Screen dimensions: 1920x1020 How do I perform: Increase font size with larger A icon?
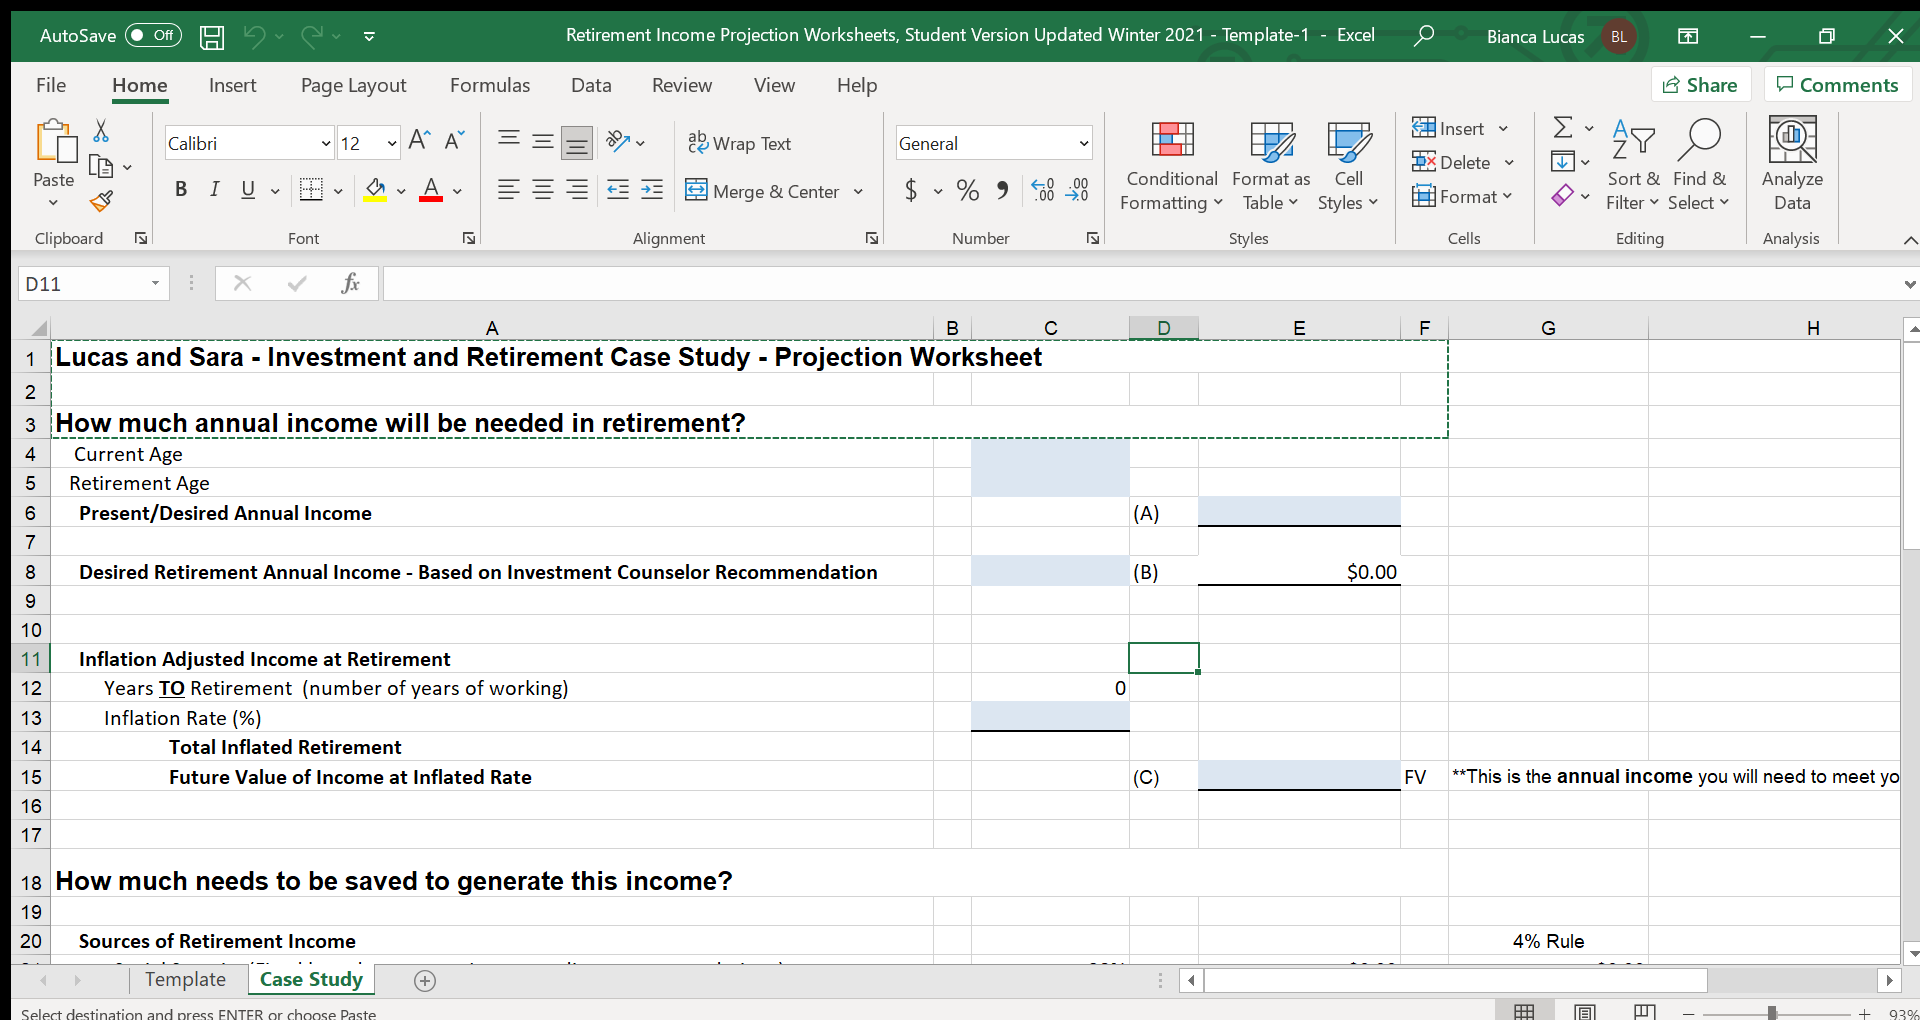[420, 141]
